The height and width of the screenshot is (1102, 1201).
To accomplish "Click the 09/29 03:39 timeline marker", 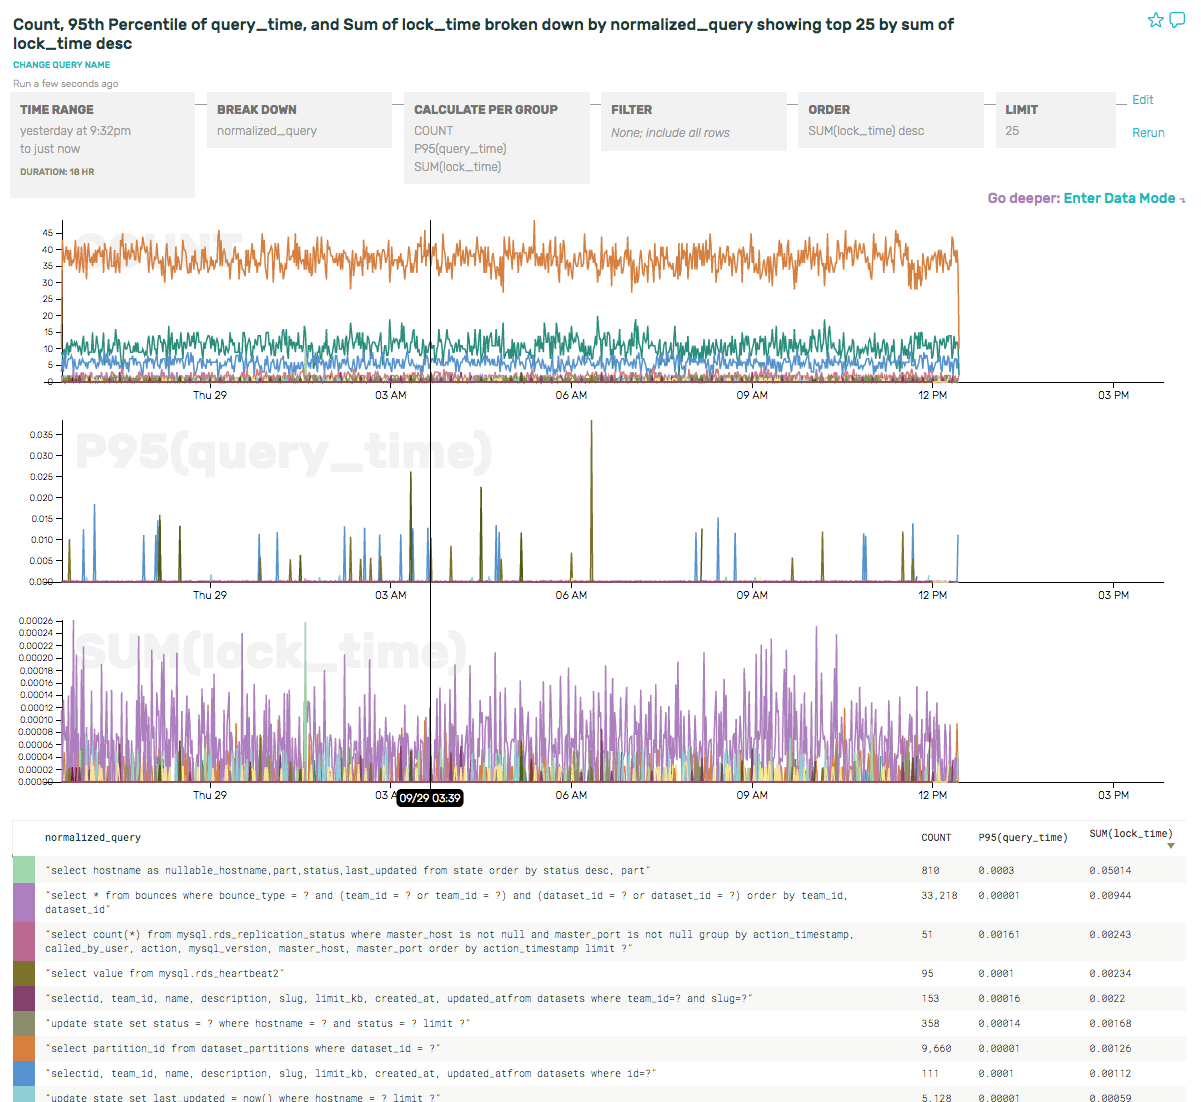I will click(x=429, y=798).
